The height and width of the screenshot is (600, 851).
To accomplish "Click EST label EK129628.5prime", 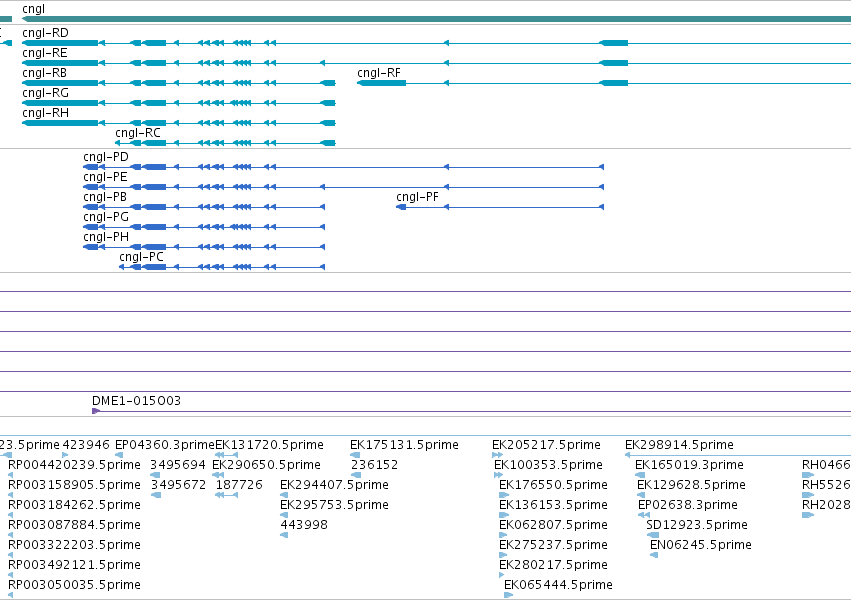I will click(x=691, y=486).
